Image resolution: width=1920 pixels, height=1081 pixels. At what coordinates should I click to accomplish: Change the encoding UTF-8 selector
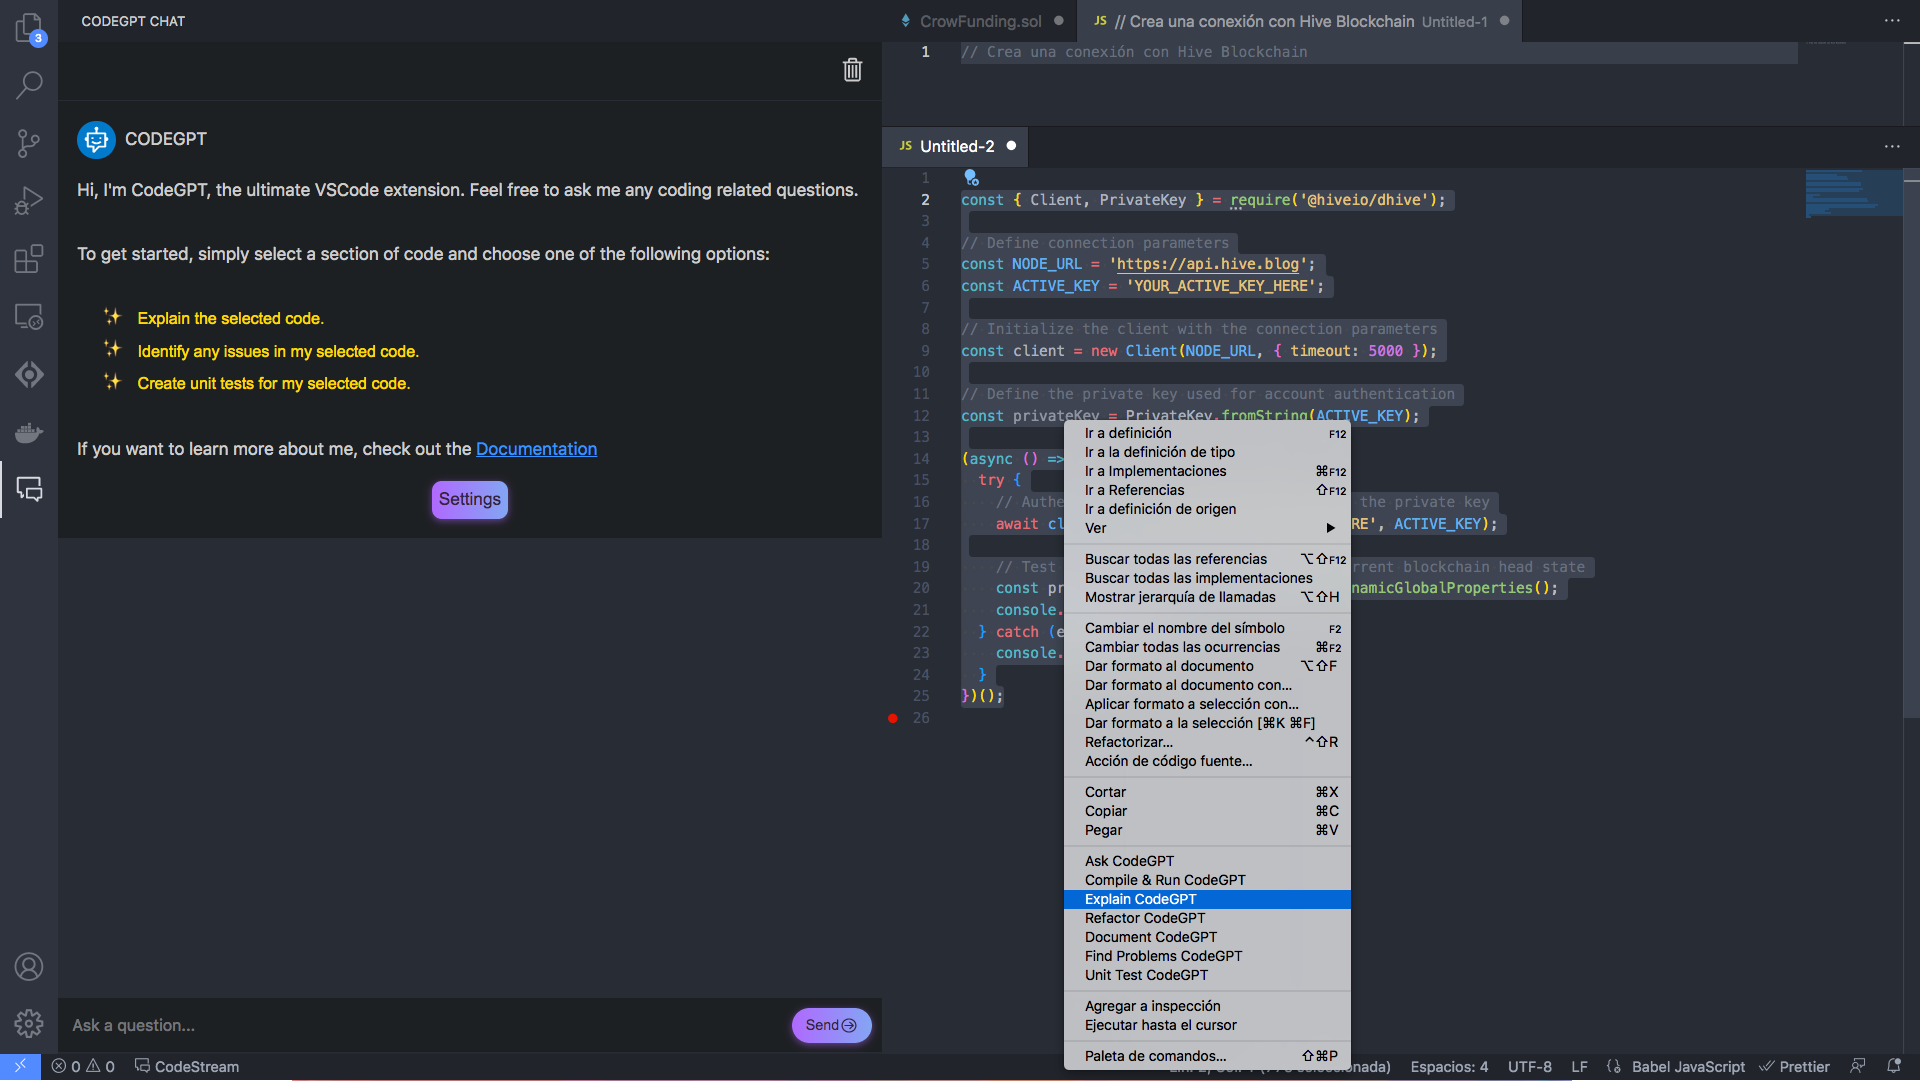[1530, 1067]
